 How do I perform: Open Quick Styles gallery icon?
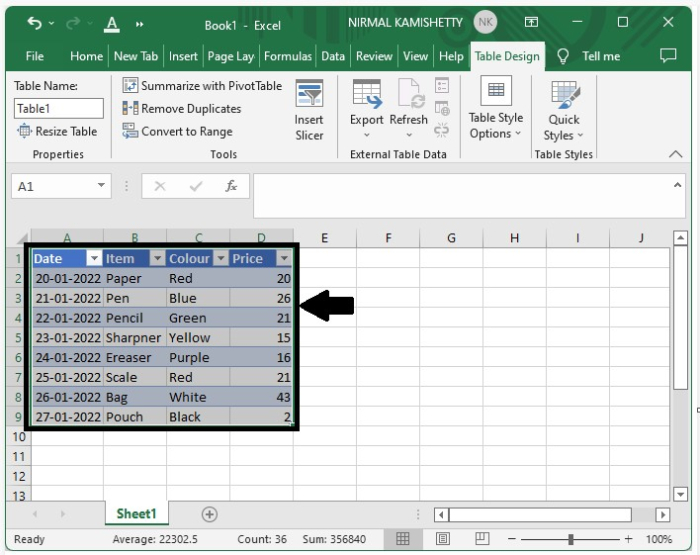pyautogui.click(x=566, y=94)
